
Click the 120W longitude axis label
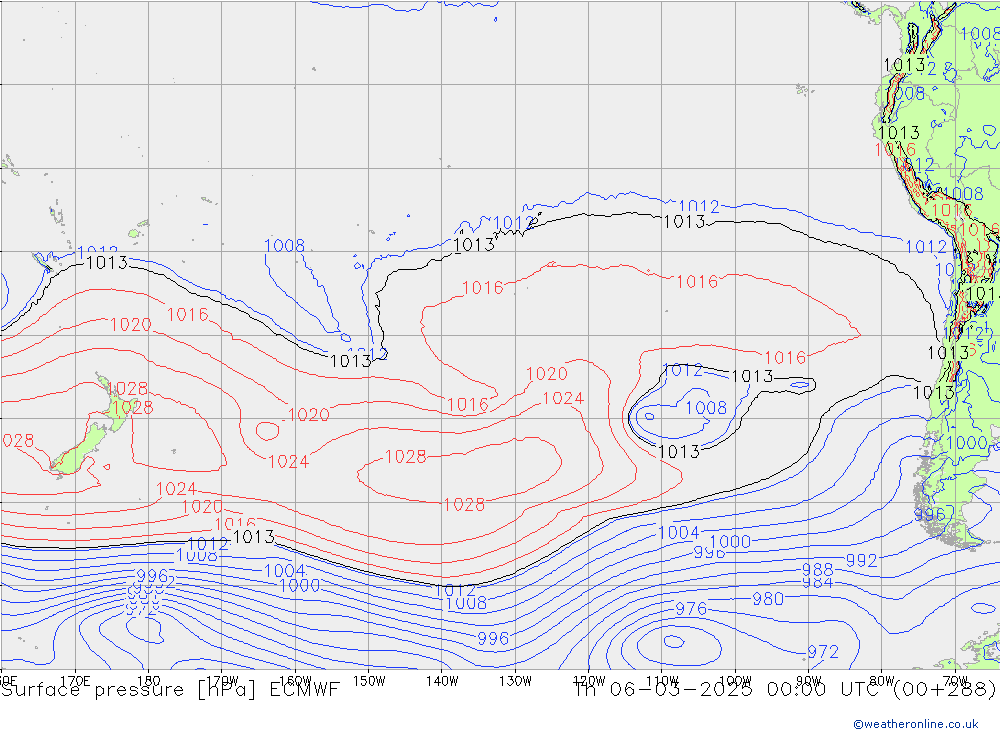click(x=589, y=681)
